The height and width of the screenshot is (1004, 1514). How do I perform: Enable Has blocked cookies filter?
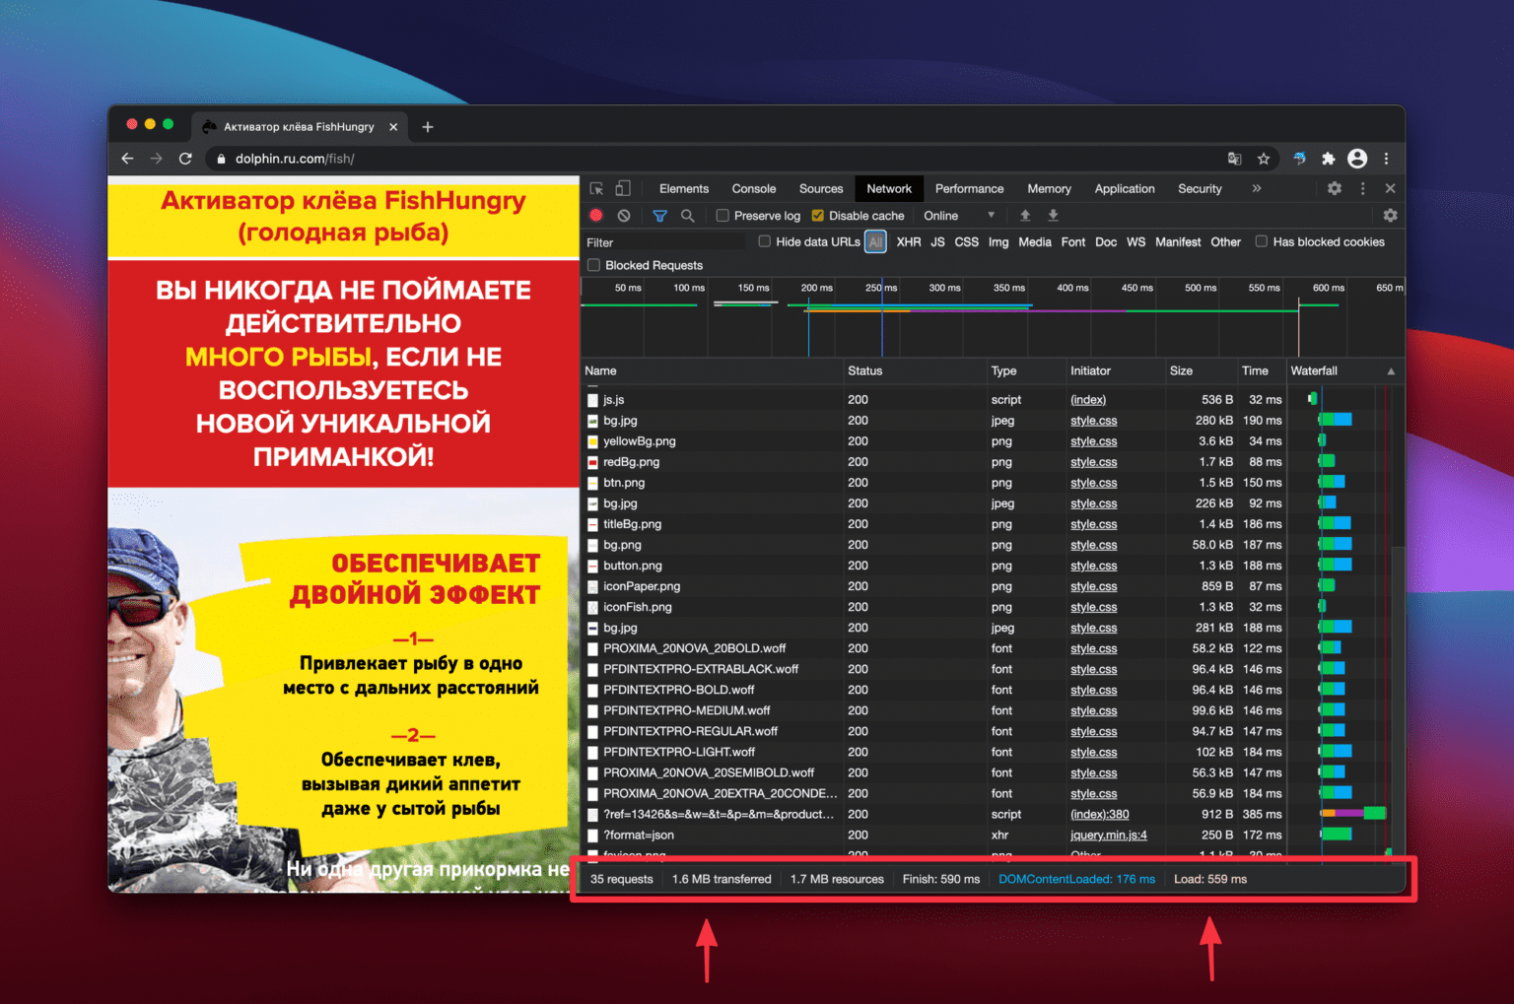tap(1262, 242)
